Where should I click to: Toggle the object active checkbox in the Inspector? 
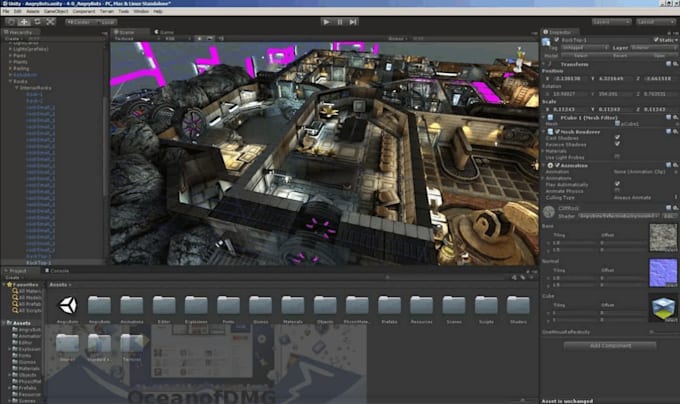(556, 40)
